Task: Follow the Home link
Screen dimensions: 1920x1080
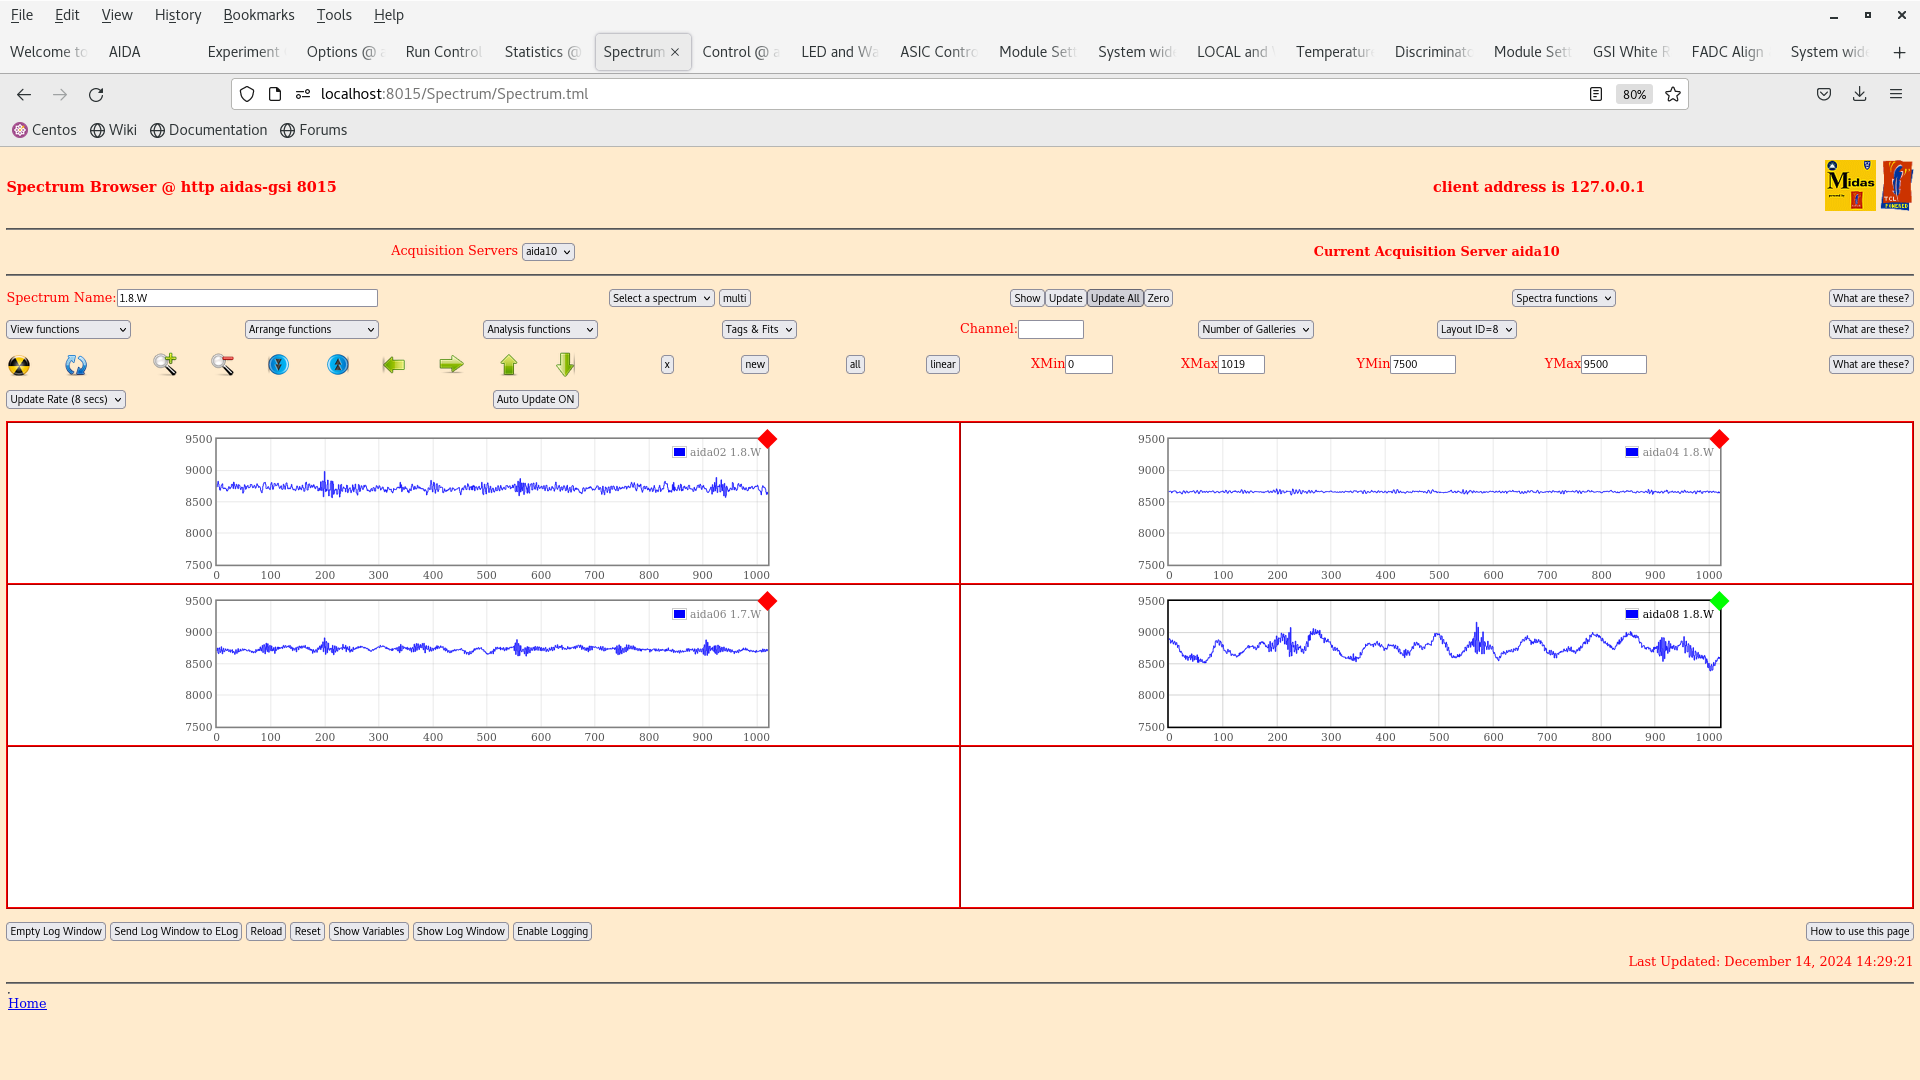Action: point(27,1003)
